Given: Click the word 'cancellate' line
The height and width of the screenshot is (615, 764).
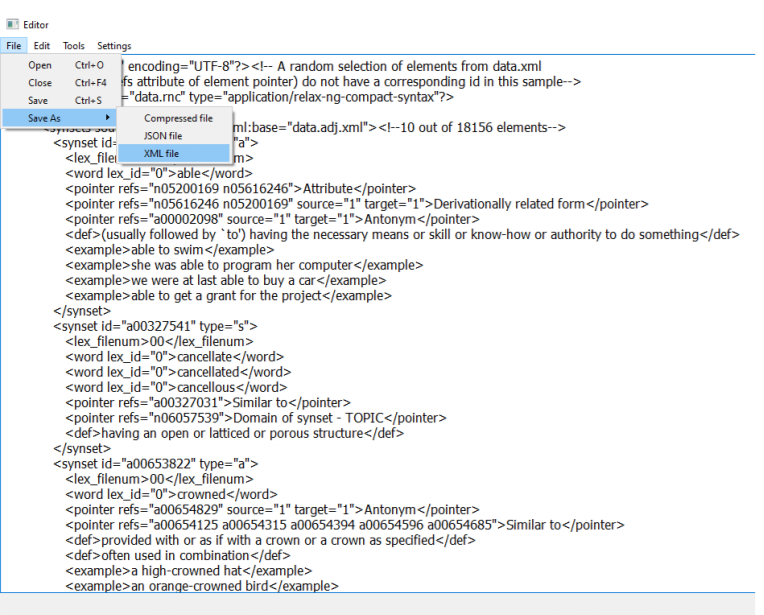Looking at the screenshot, I should 174,357.
